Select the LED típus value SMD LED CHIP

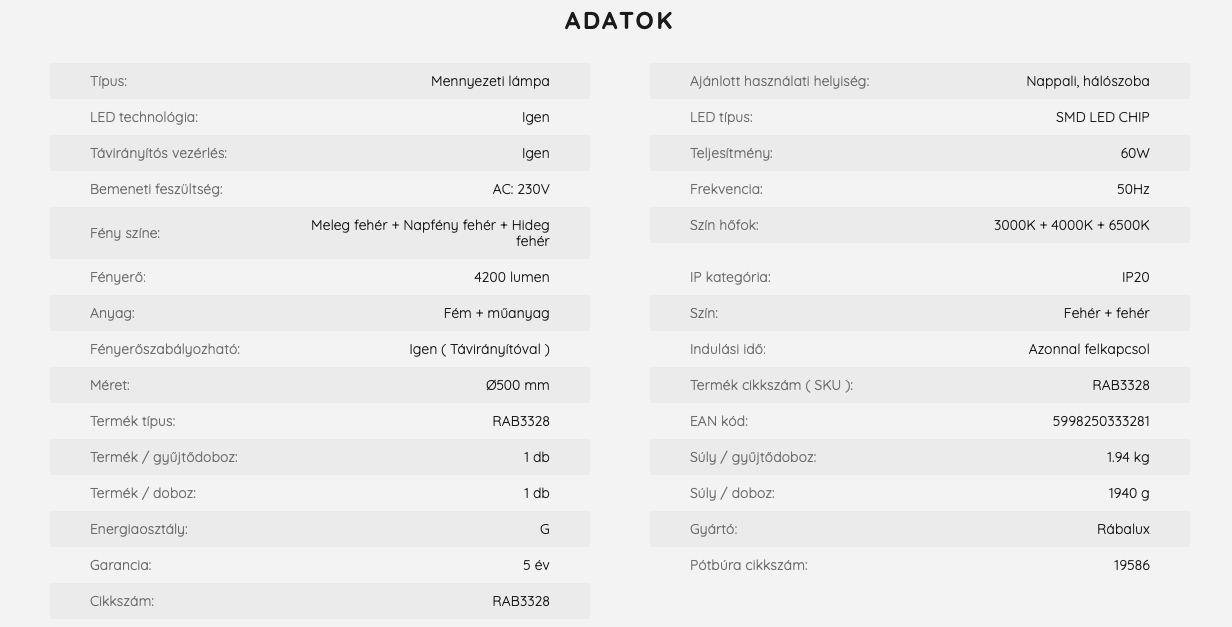point(1103,117)
